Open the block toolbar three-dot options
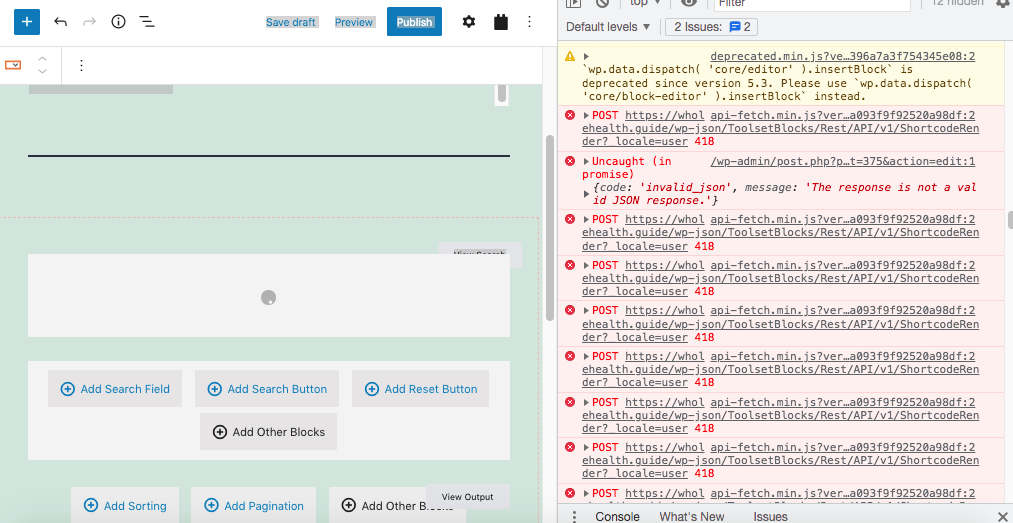This screenshot has height=523, width=1013. coord(81,65)
